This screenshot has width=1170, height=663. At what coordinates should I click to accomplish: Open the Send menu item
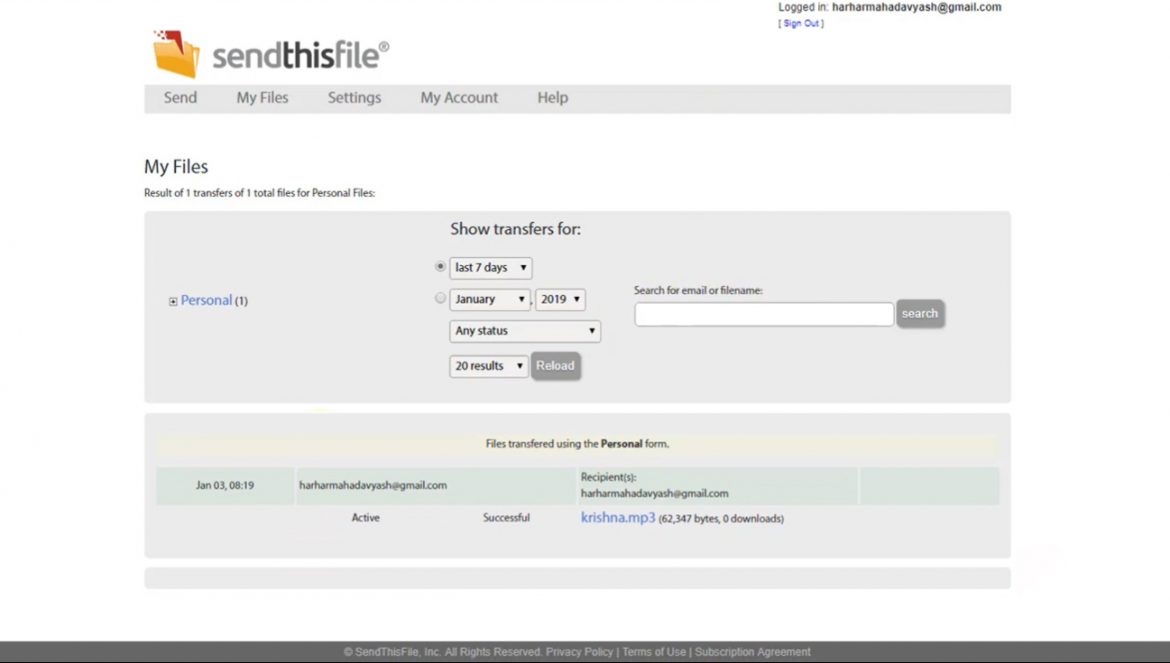click(x=180, y=97)
